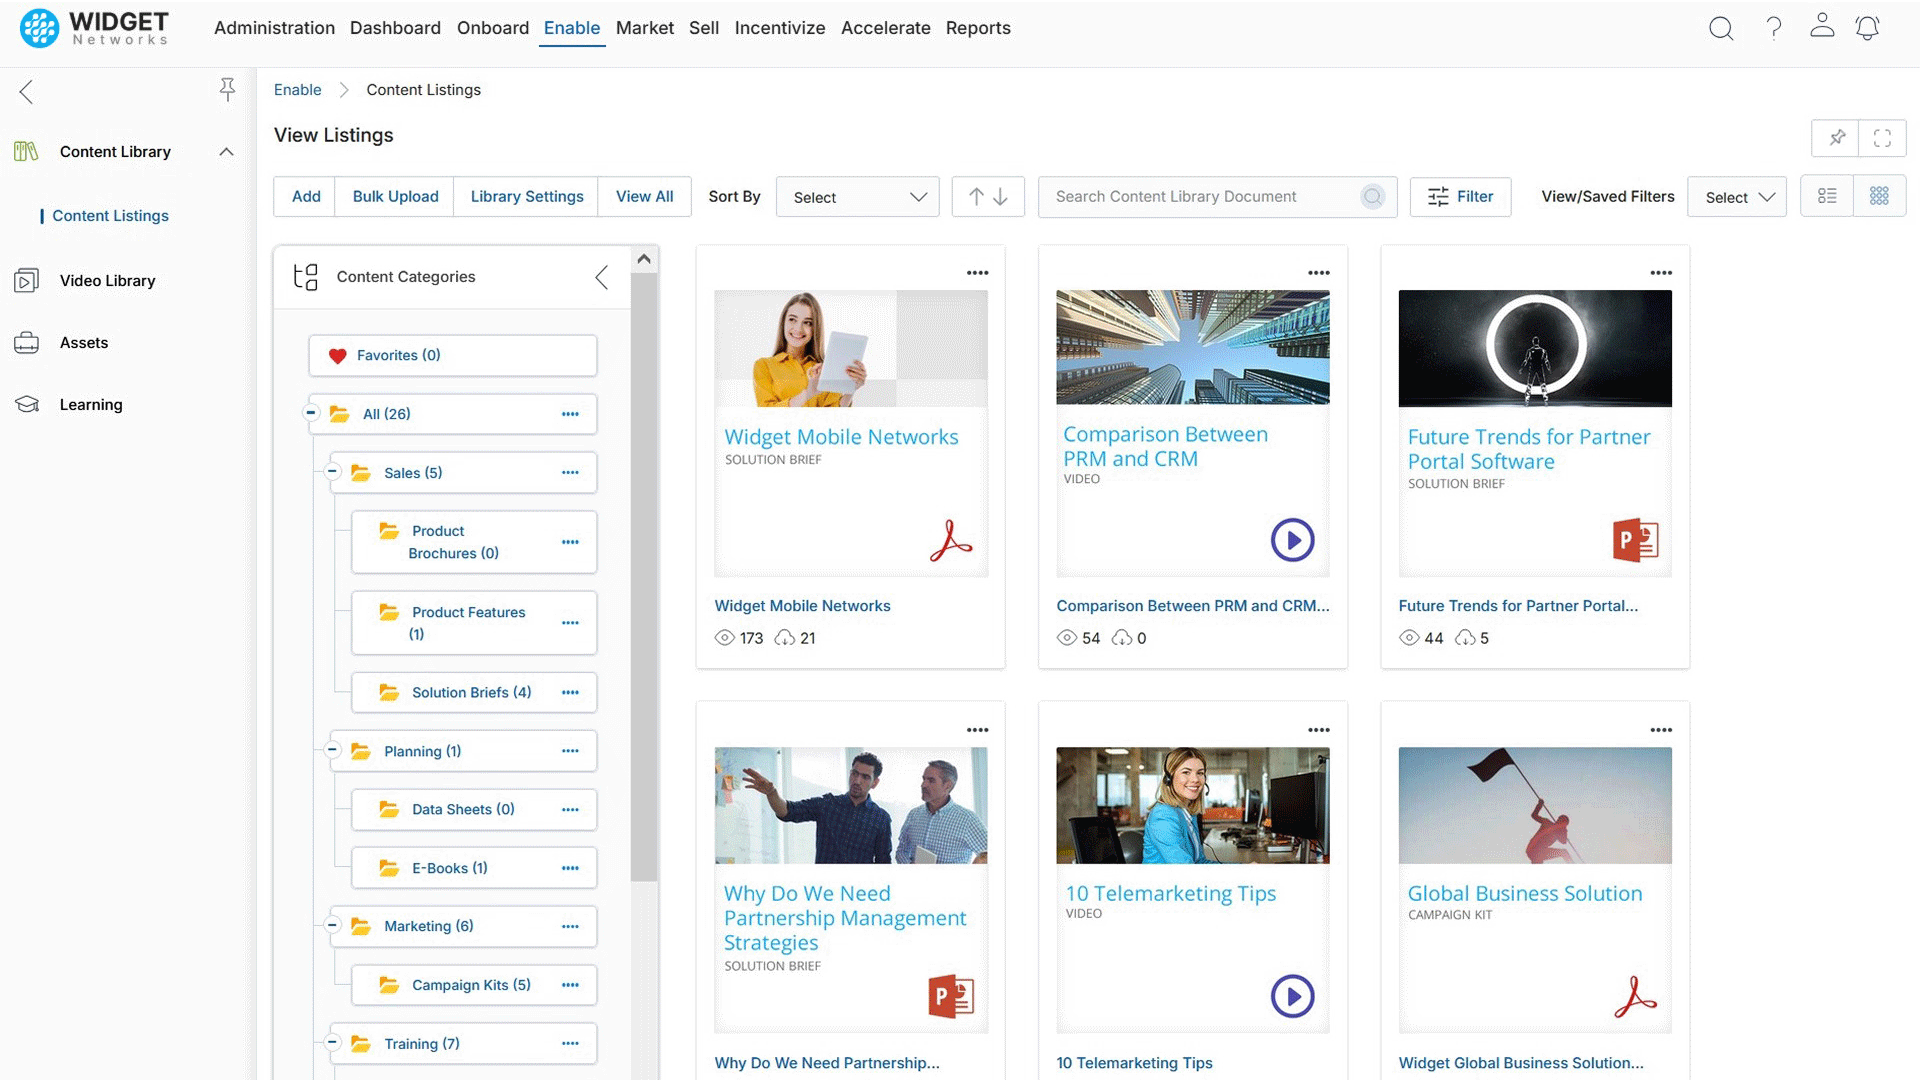
Task: Click the Learning graduation cap icon
Action: pyautogui.click(x=27, y=404)
